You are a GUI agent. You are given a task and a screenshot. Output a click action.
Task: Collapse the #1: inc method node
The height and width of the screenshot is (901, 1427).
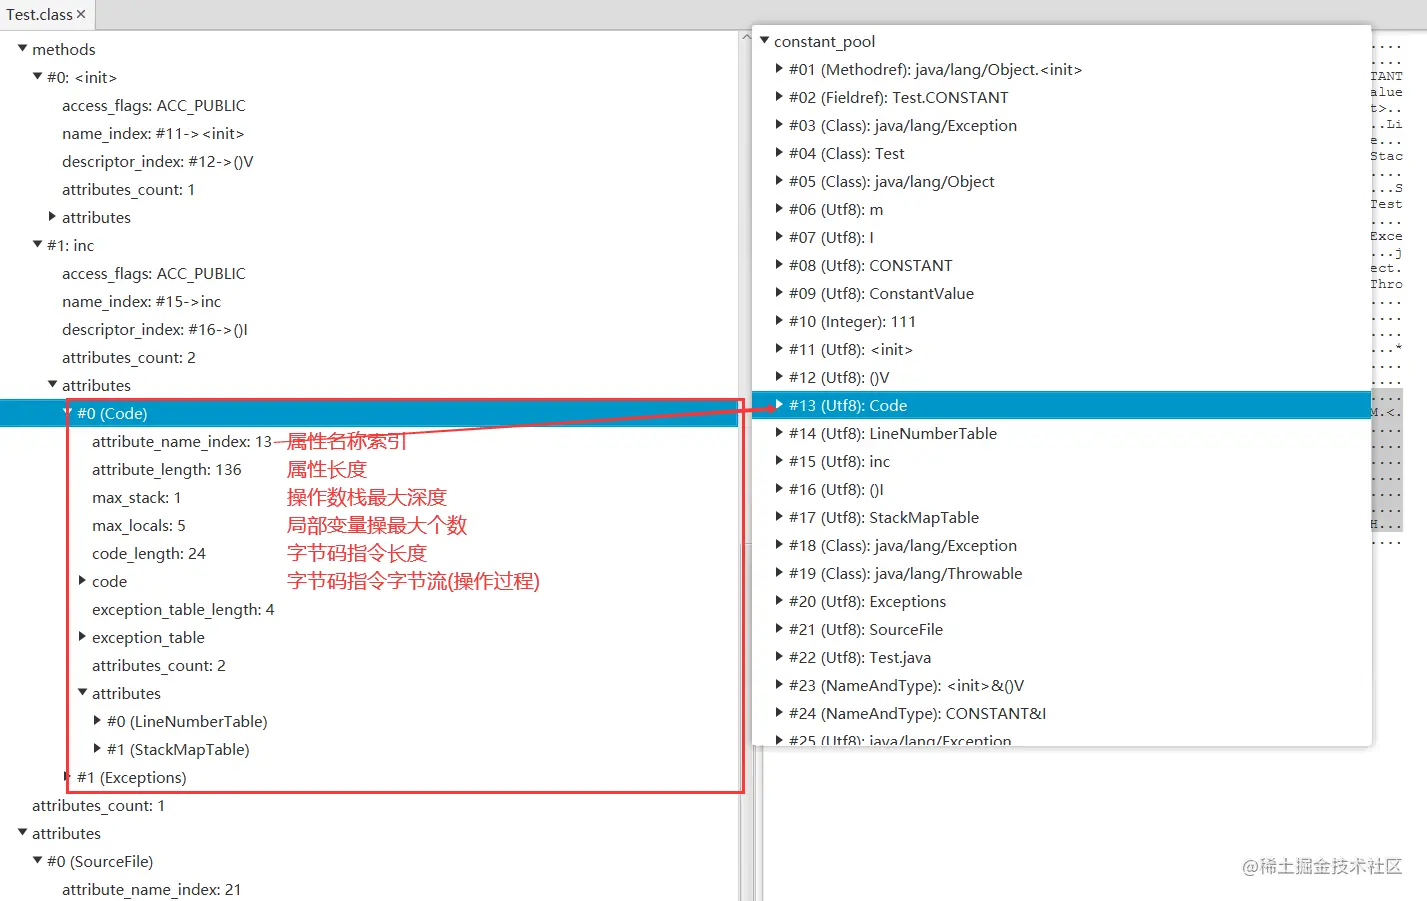click(37, 244)
